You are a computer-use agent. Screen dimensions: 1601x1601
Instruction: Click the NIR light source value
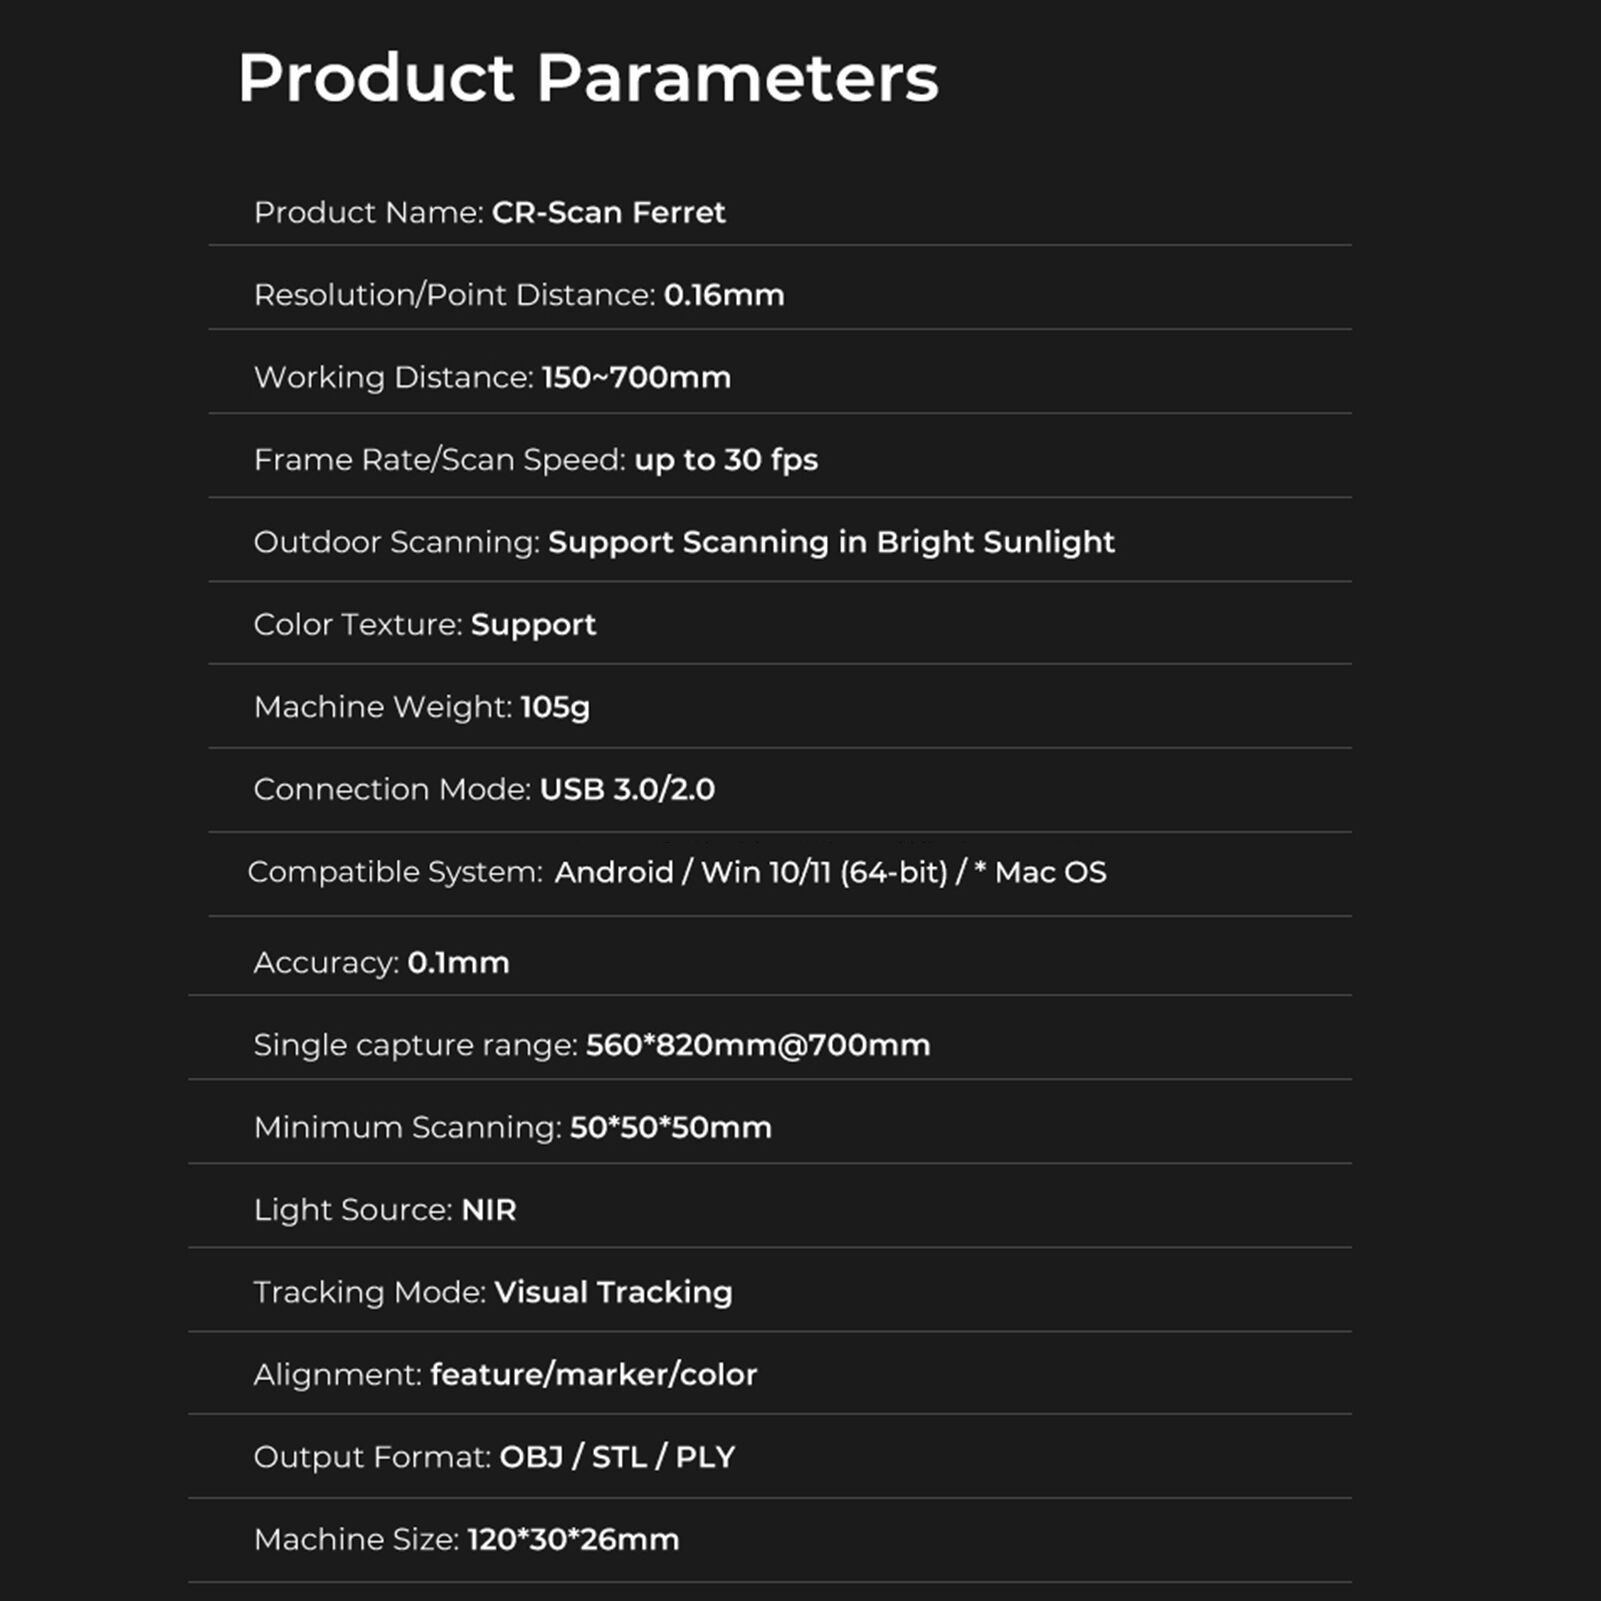coord(489,1210)
